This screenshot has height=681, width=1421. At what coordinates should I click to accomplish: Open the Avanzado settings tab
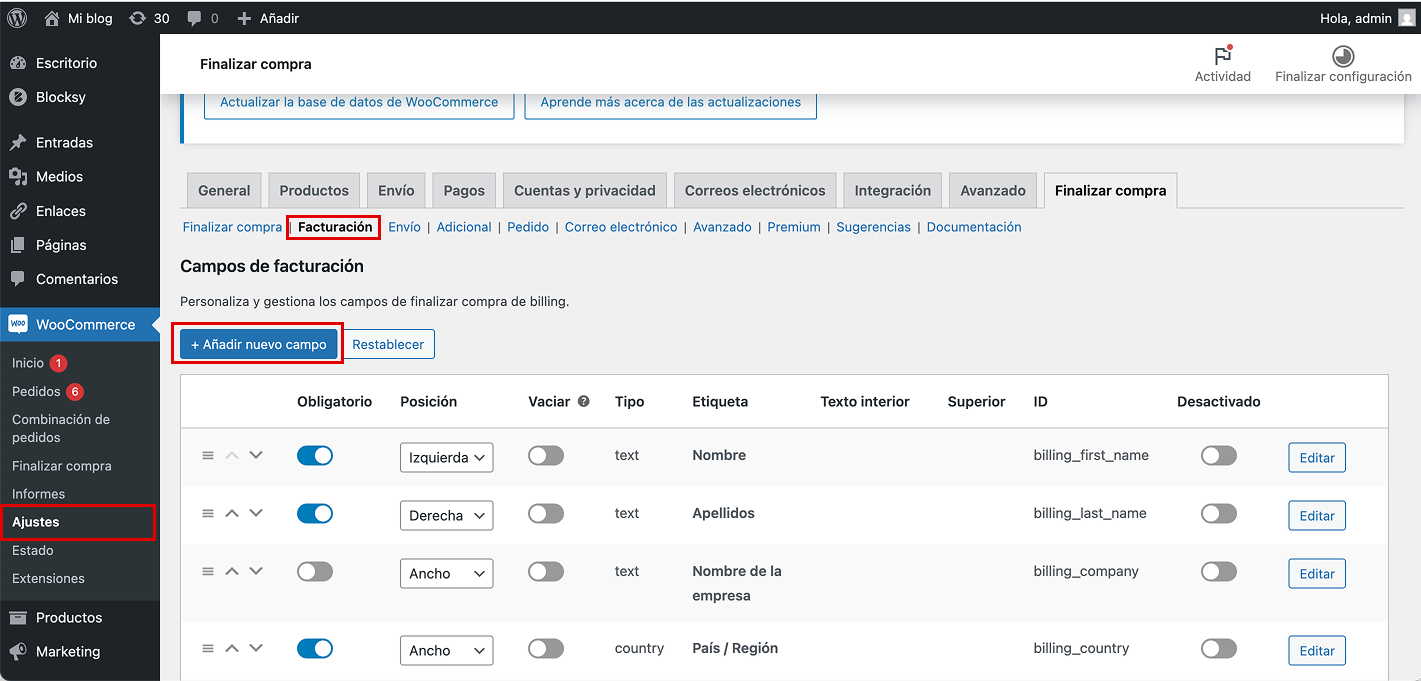[993, 190]
